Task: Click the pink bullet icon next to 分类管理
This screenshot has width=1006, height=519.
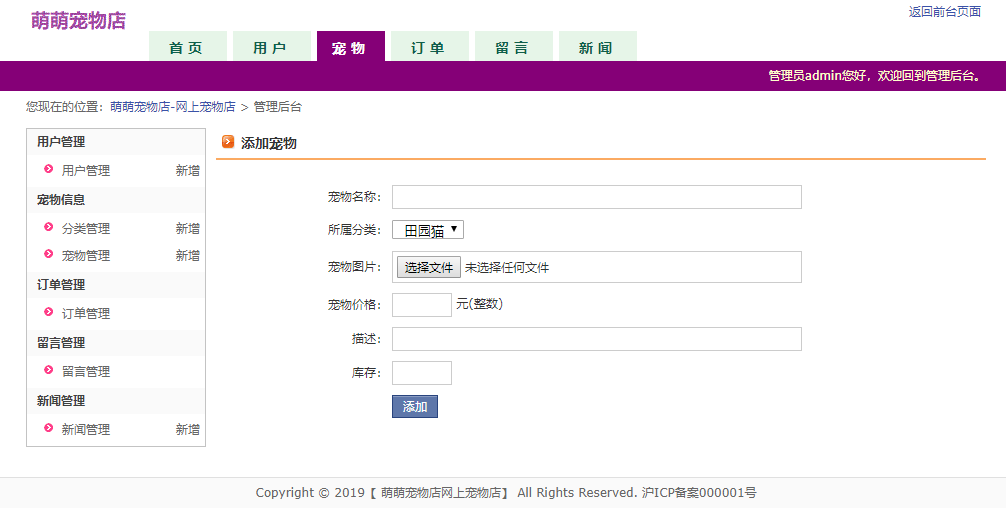Action: point(49,227)
